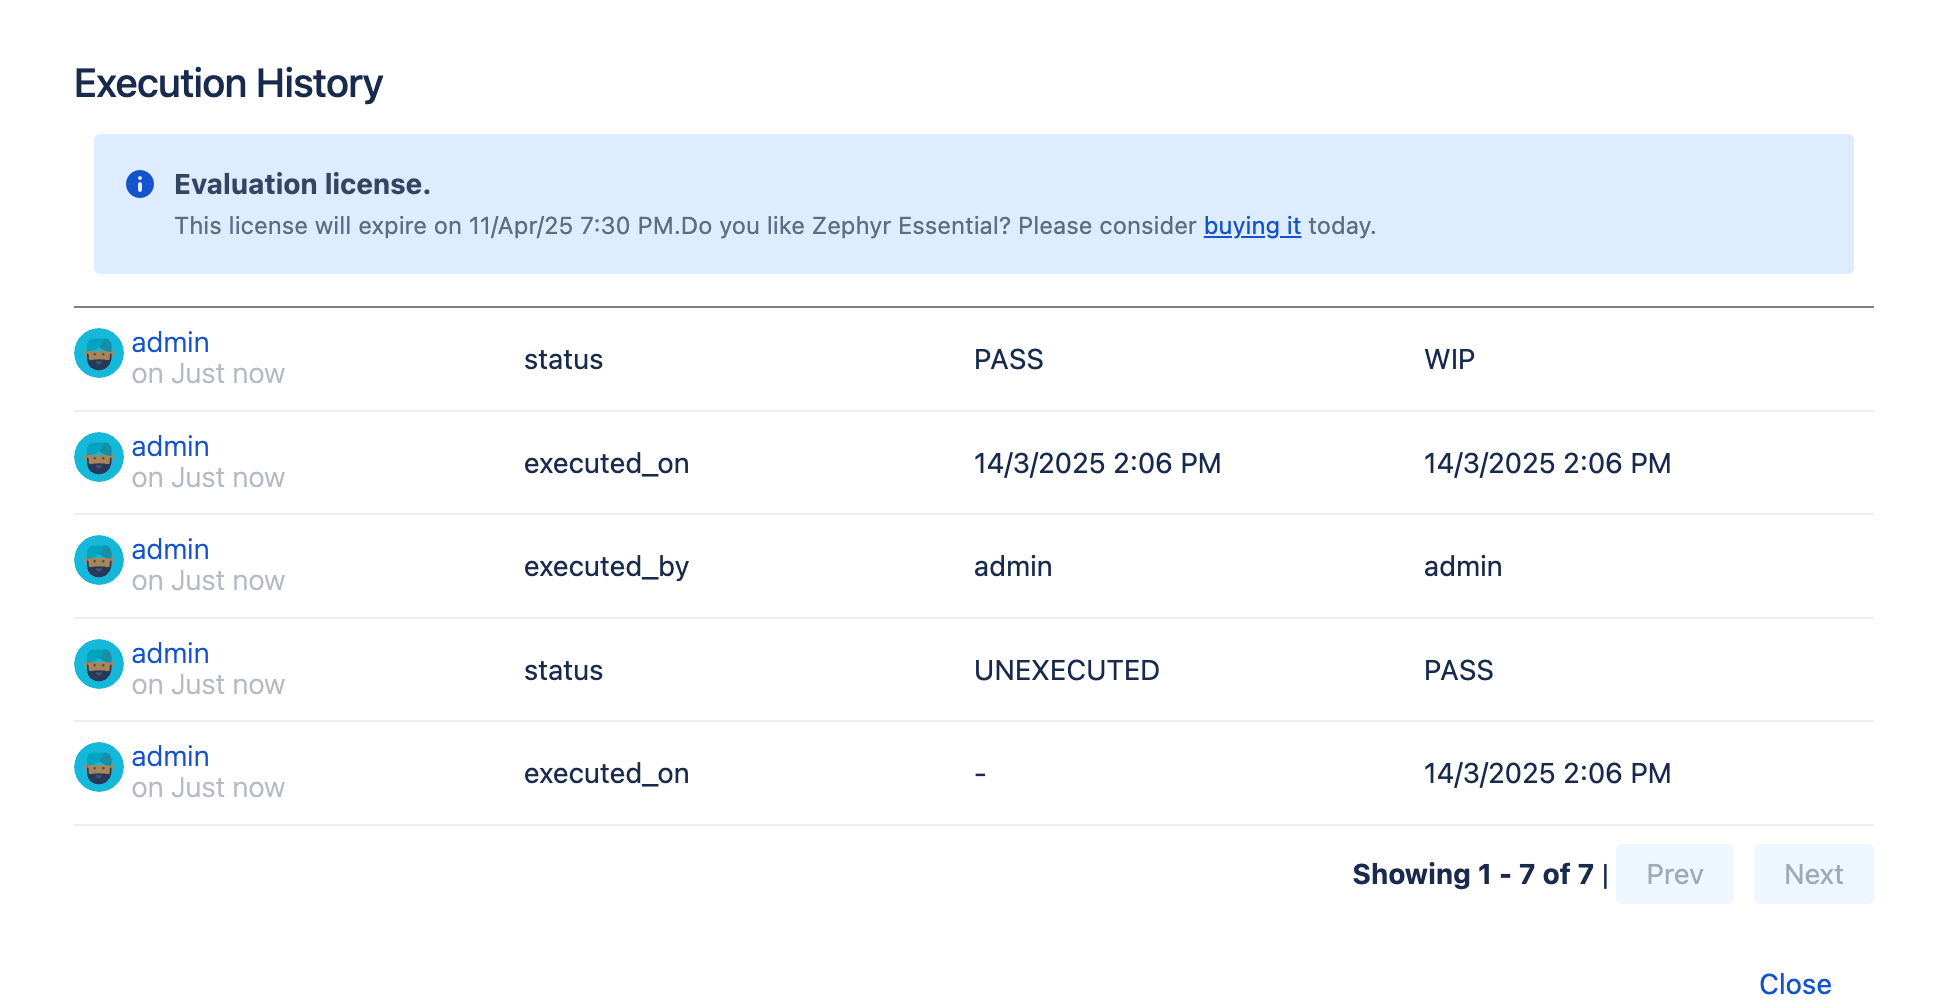Select the PASS value in the status row
The width and height of the screenshot is (1952, 1008).
(x=1009, y=359)
